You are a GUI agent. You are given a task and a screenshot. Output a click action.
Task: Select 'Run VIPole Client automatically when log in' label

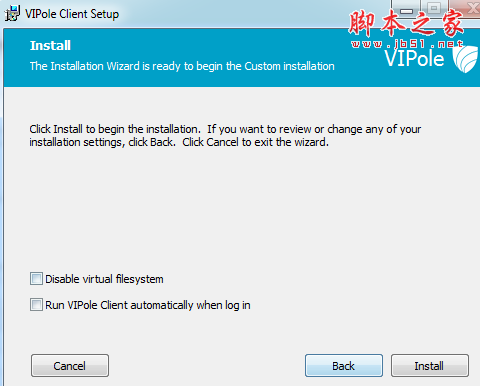coord(148,305)
